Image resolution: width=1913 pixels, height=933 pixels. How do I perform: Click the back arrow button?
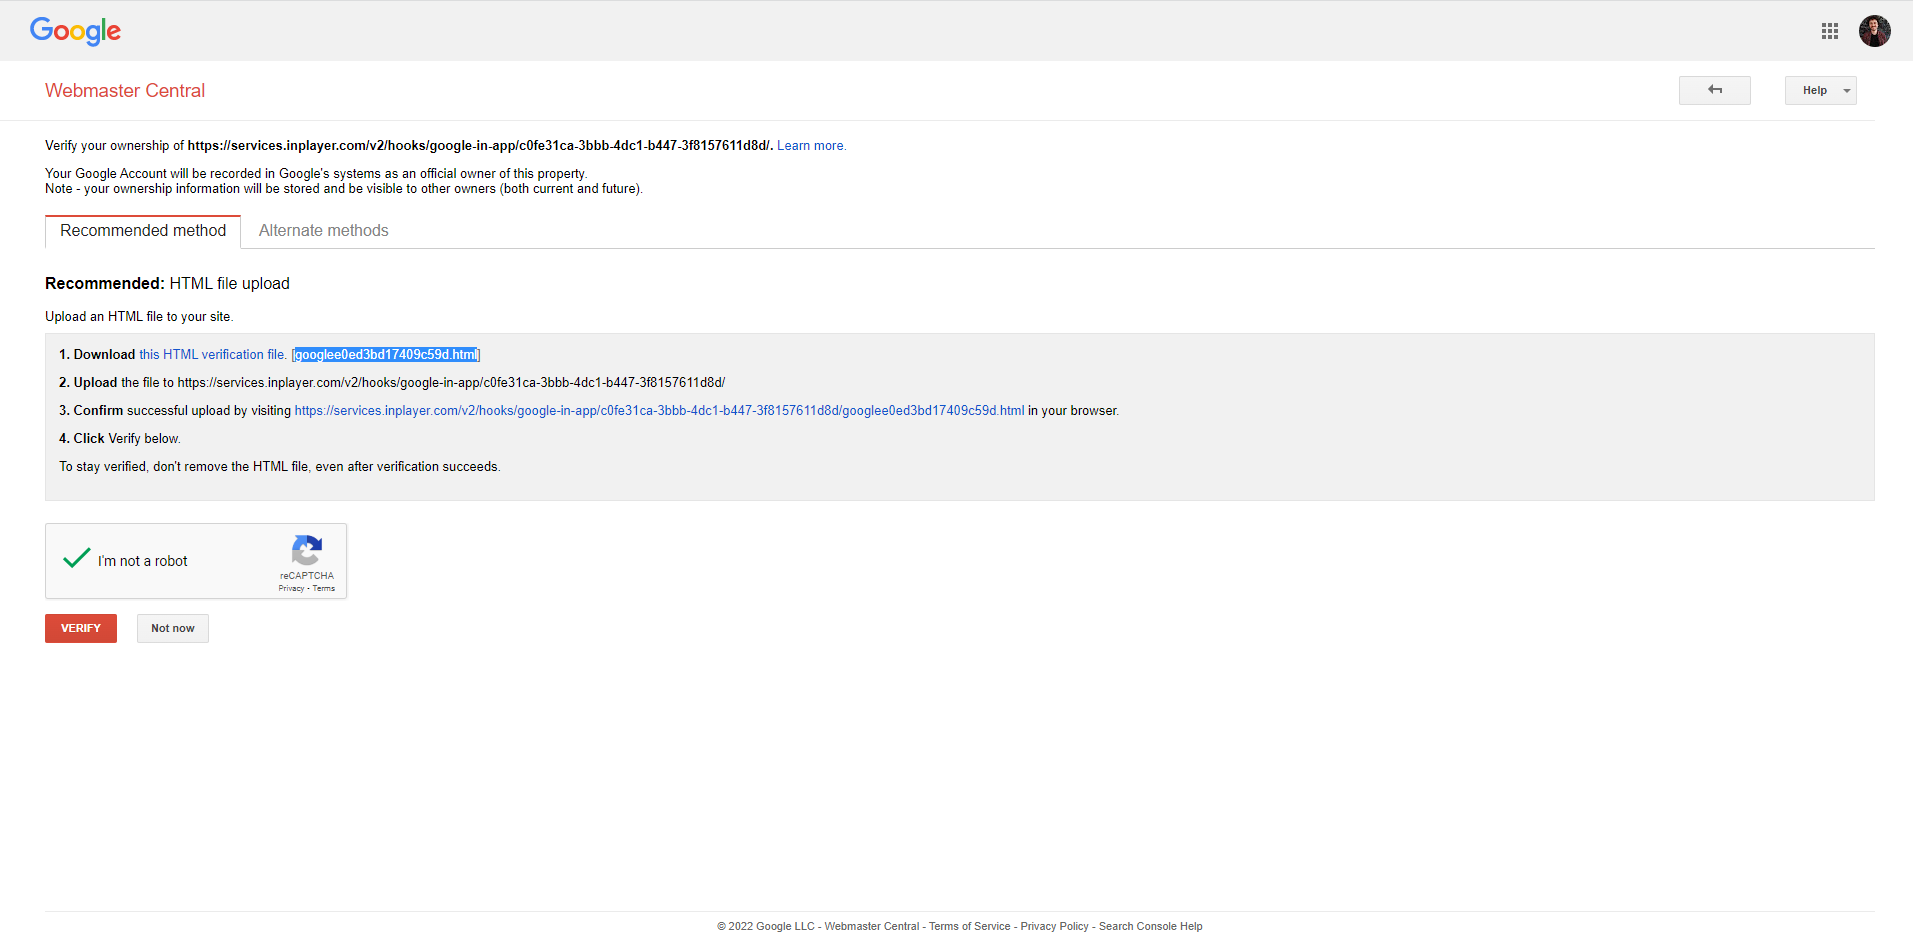click(1715, 90)
